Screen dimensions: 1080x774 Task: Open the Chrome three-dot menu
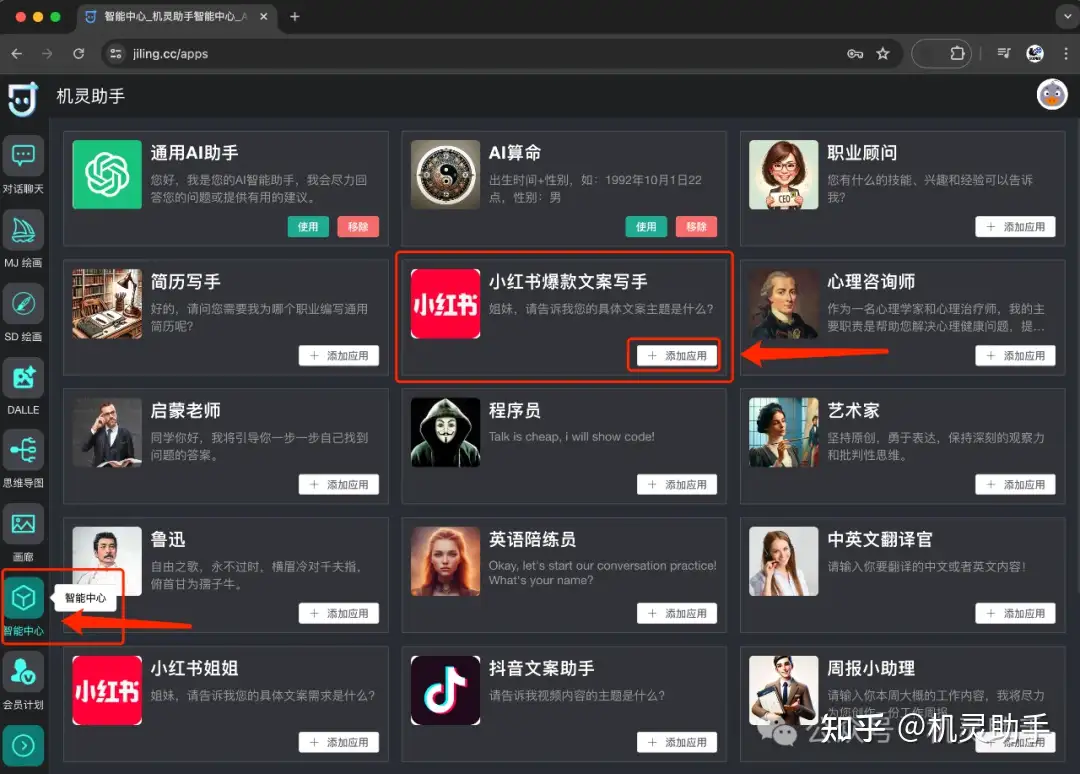1065,53
